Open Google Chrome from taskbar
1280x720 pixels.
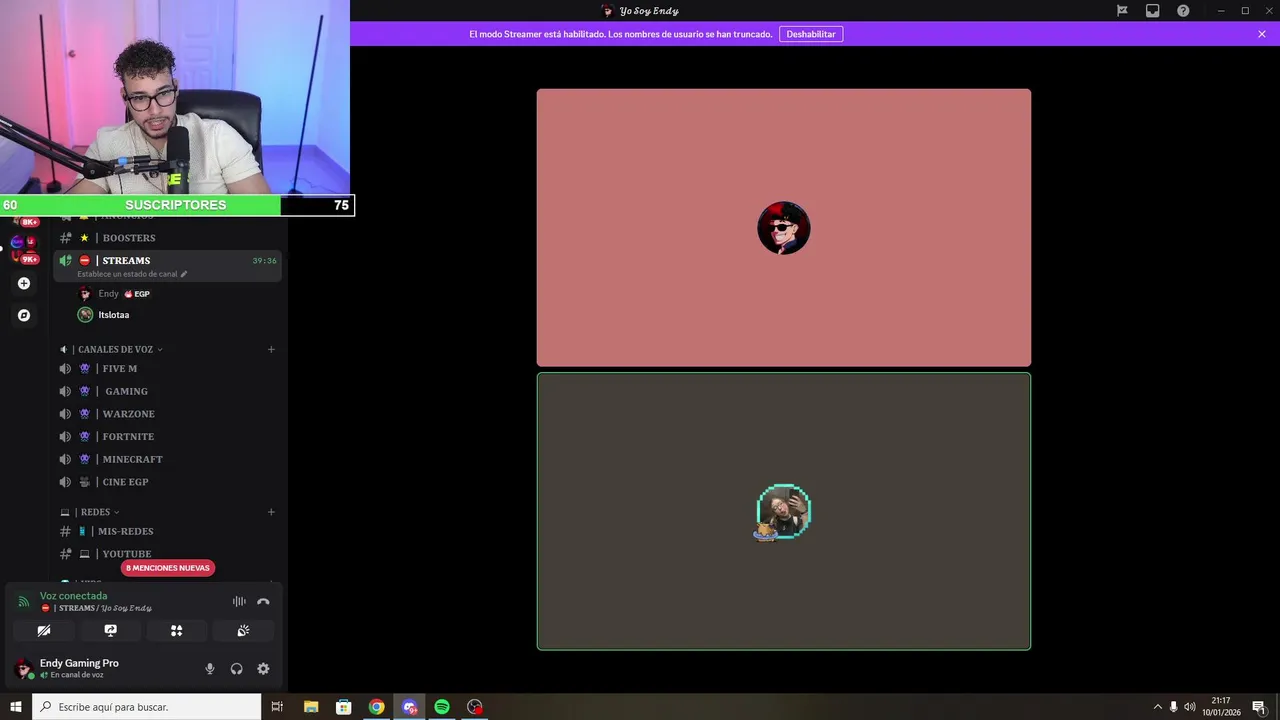(376, 707)
